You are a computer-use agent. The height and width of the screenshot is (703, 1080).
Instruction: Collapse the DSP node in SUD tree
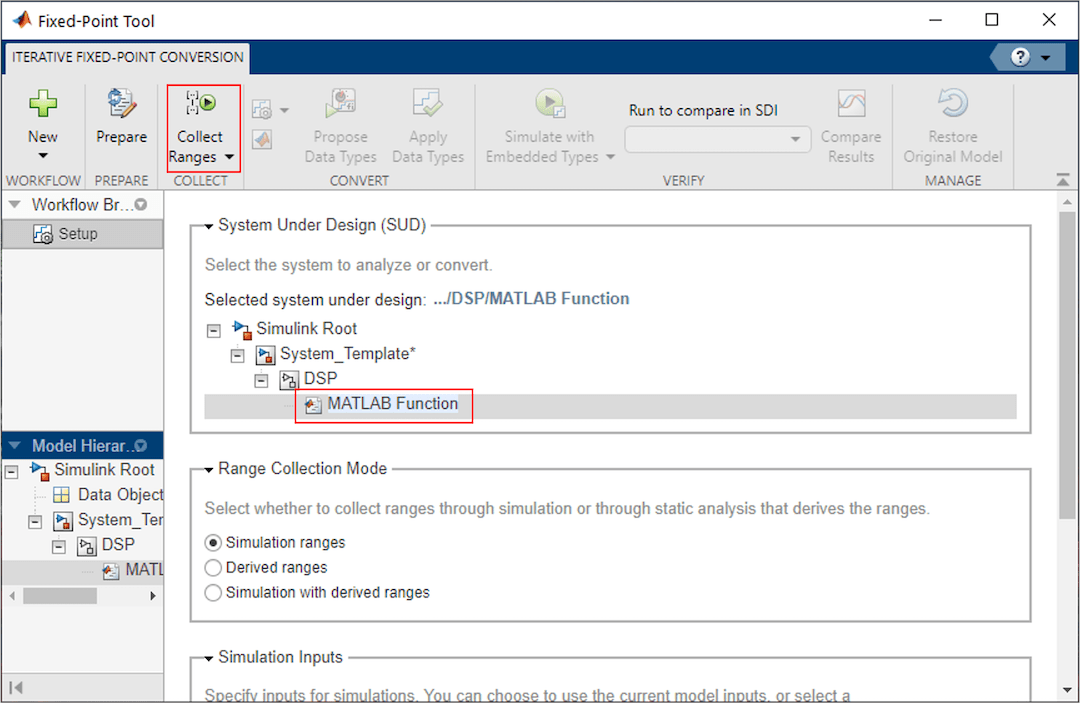262,380
